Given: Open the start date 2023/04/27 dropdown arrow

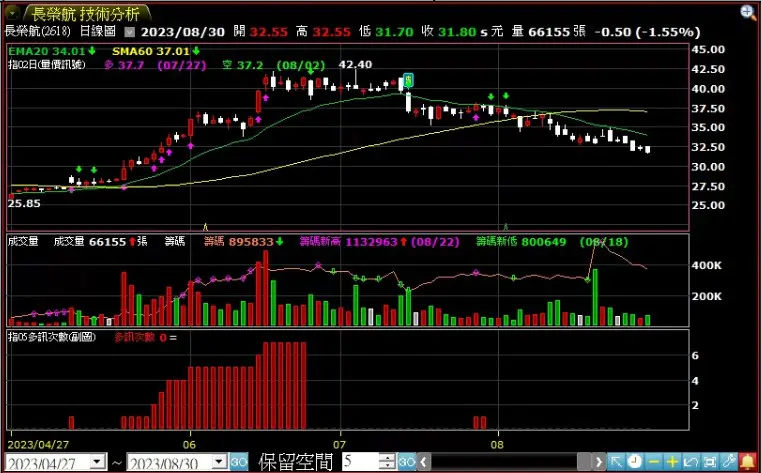Looking at the screenshot, I should pos(98,462).
